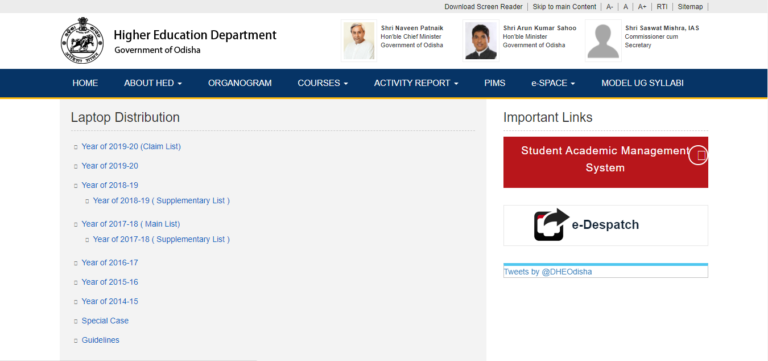Image resolution: width=768 pixels, height=361 pixels.
Task: Open Year of 2017-18 (Main List)
Action: tap(131, 224)
